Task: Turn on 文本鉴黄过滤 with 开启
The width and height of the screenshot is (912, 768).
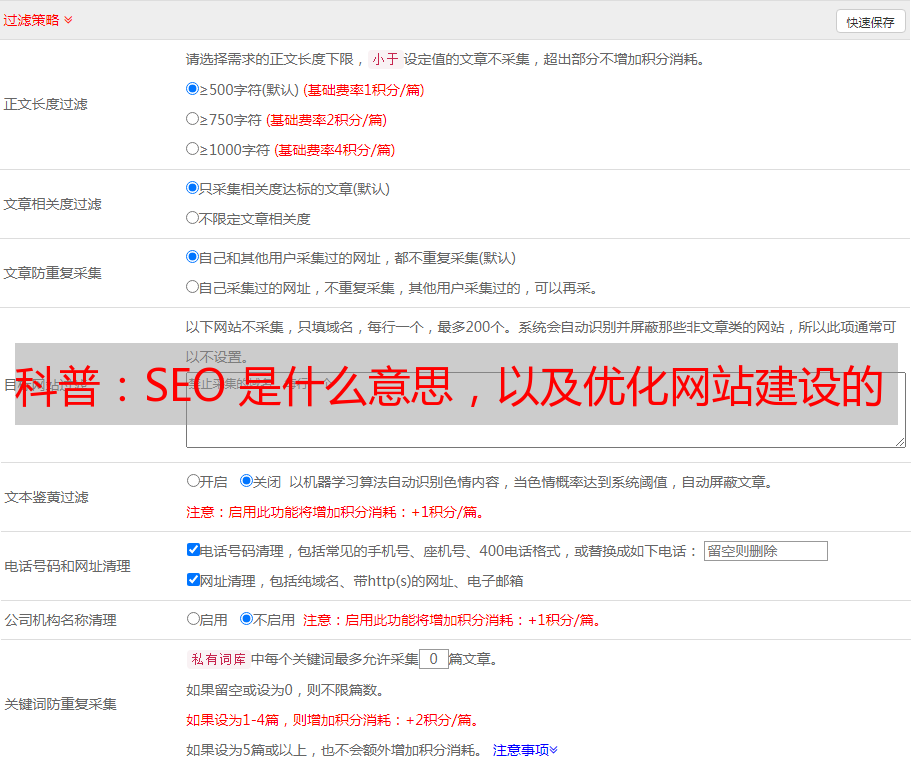Action: pos(193,481)
